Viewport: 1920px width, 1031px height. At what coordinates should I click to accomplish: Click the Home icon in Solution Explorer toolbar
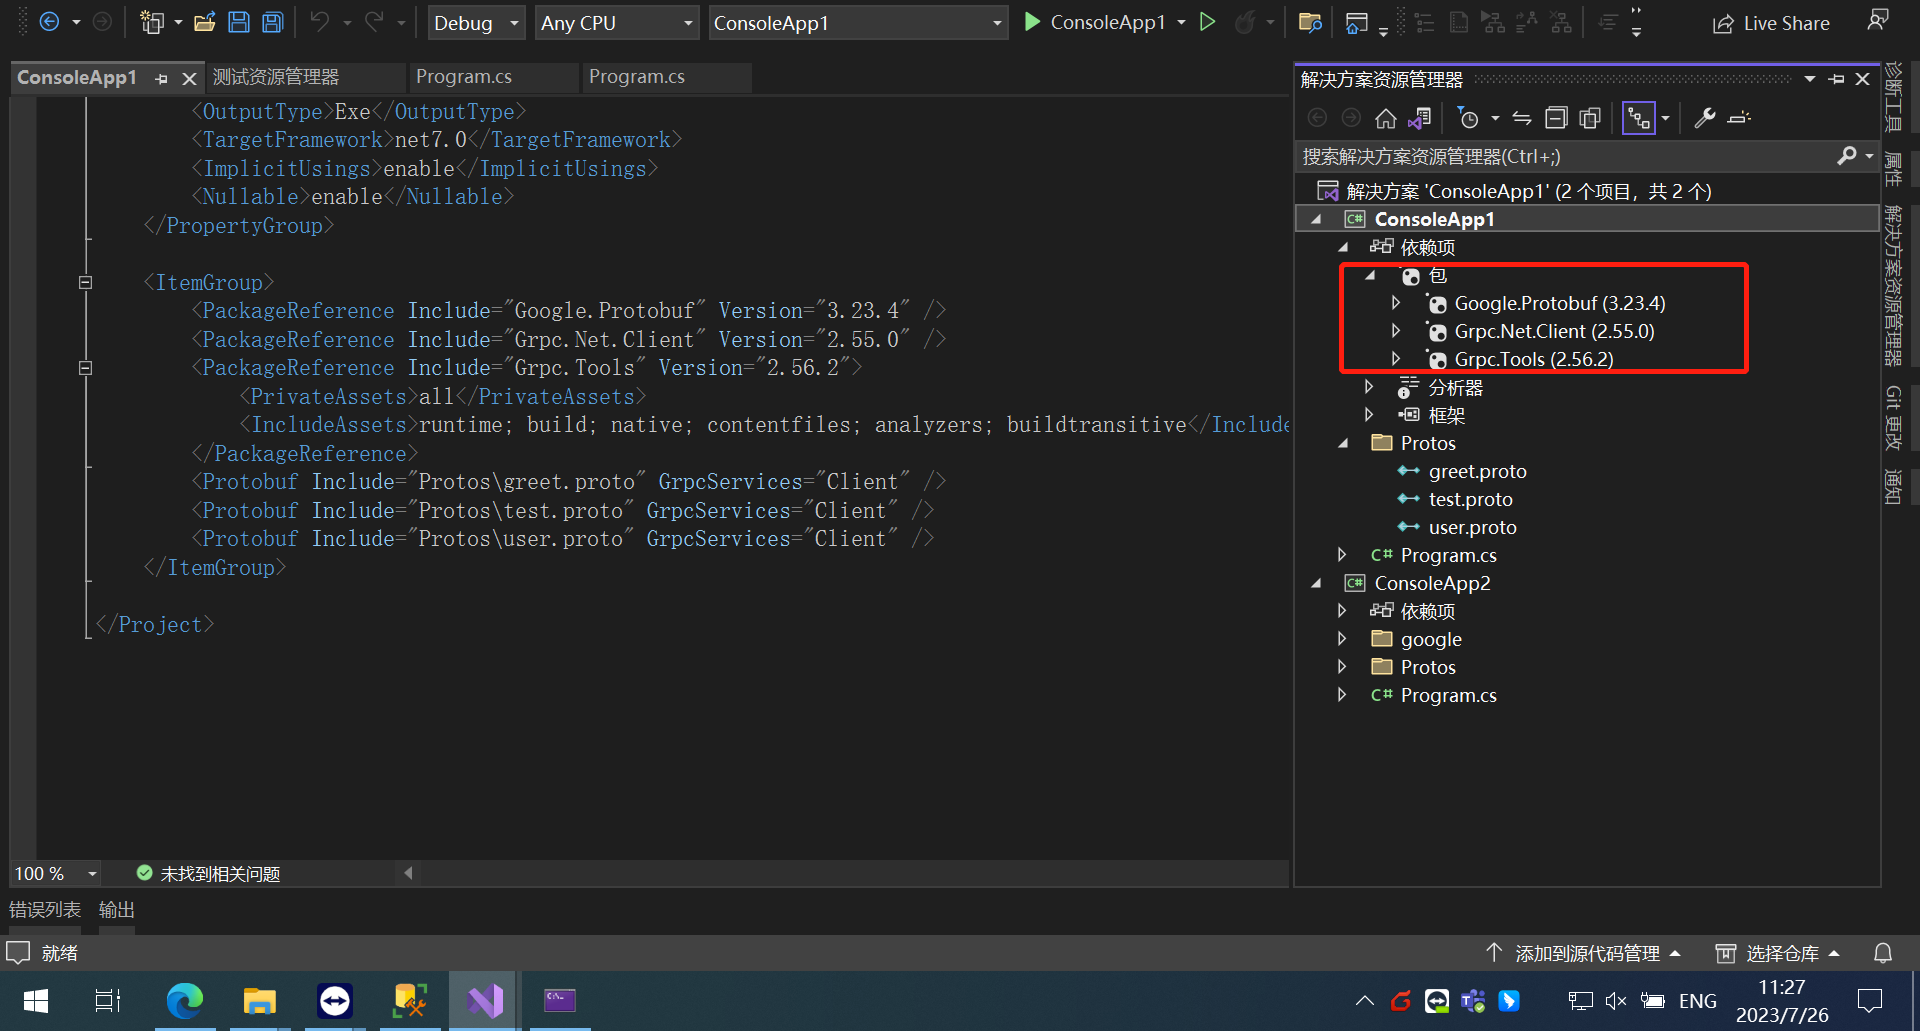(1386, 118)
